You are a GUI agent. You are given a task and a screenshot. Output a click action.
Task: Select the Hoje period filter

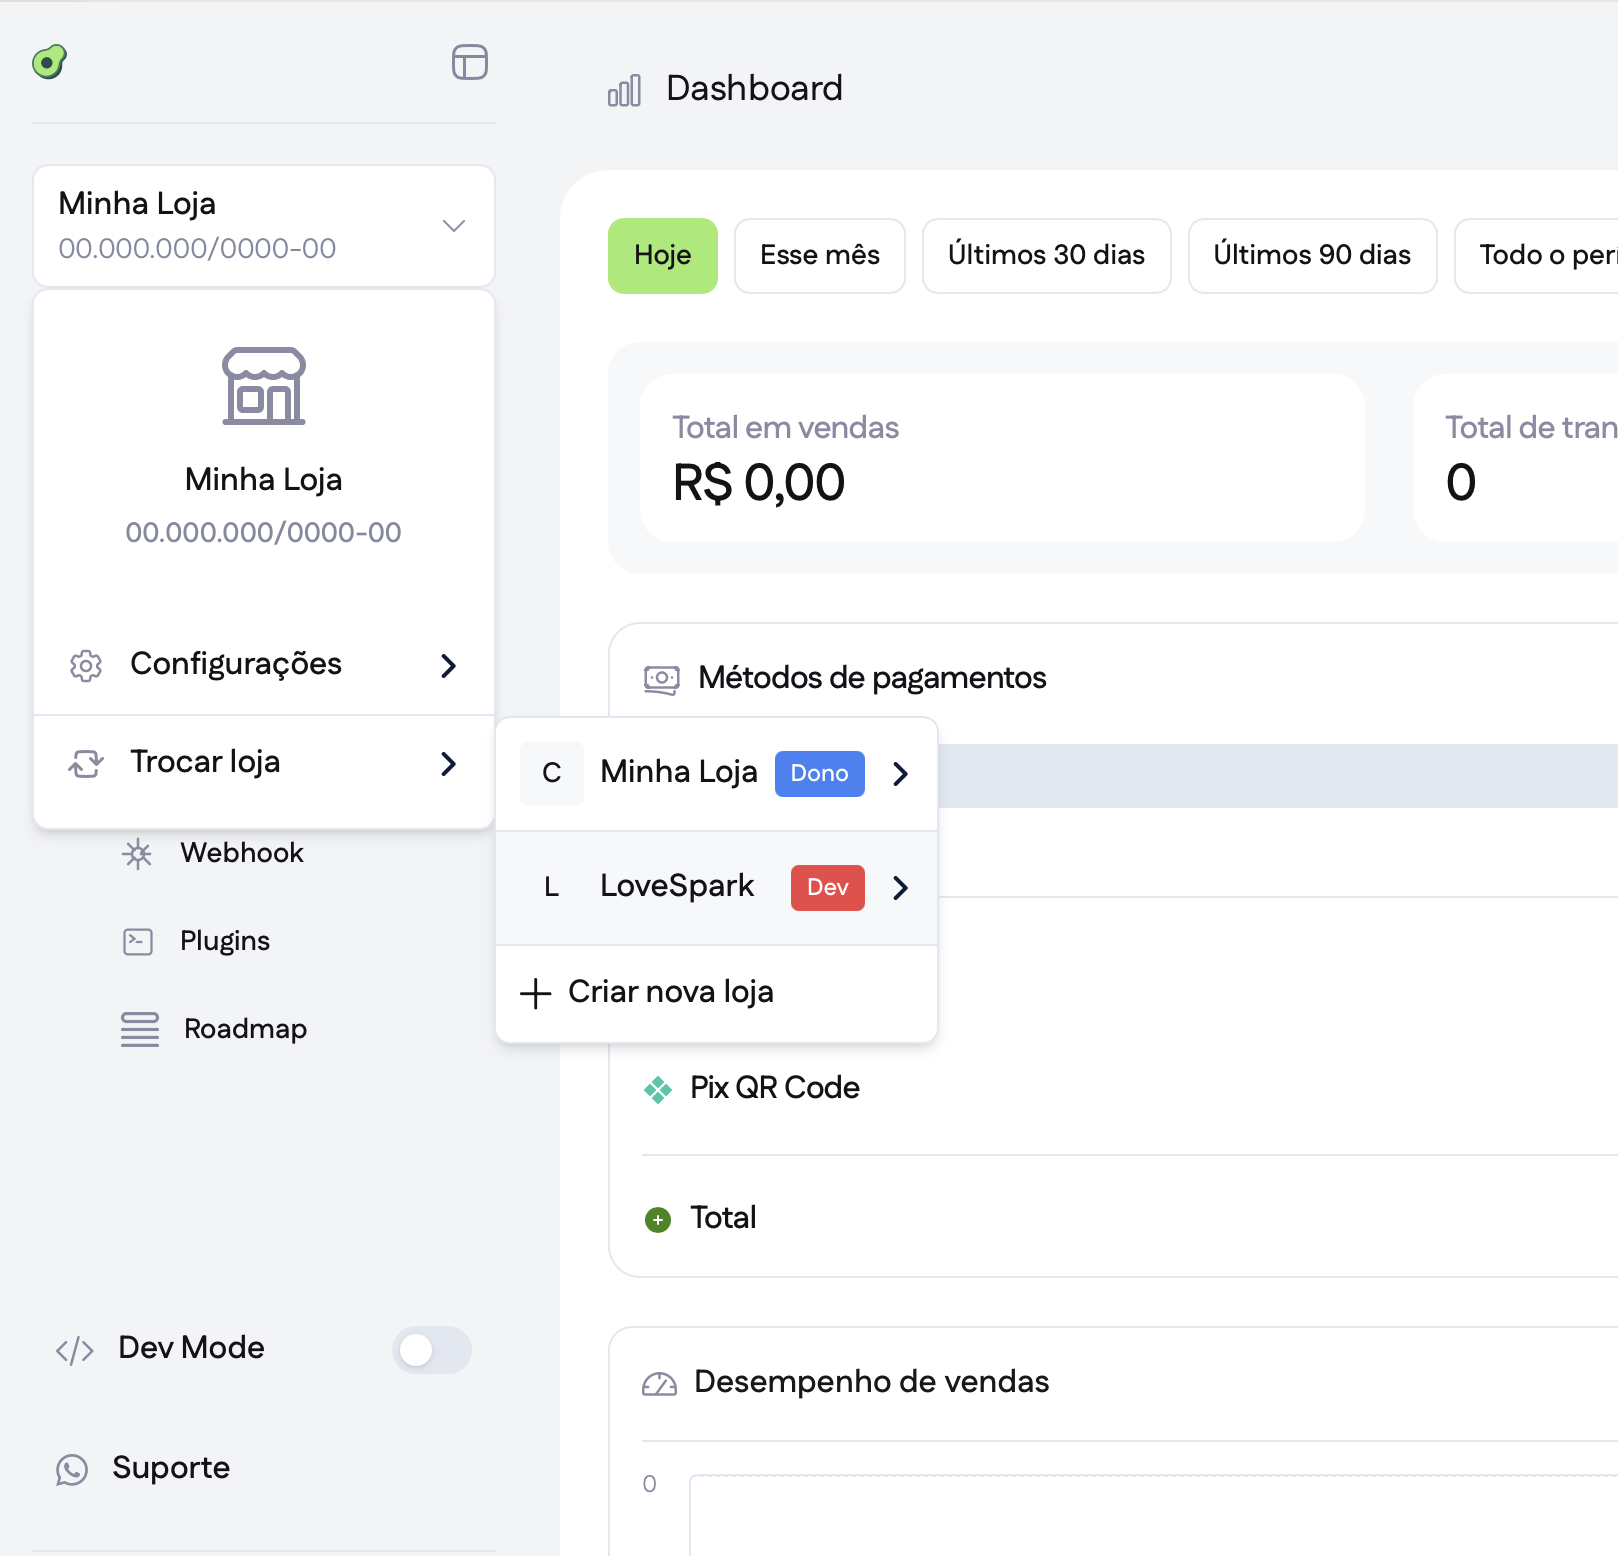pos(663,256)
